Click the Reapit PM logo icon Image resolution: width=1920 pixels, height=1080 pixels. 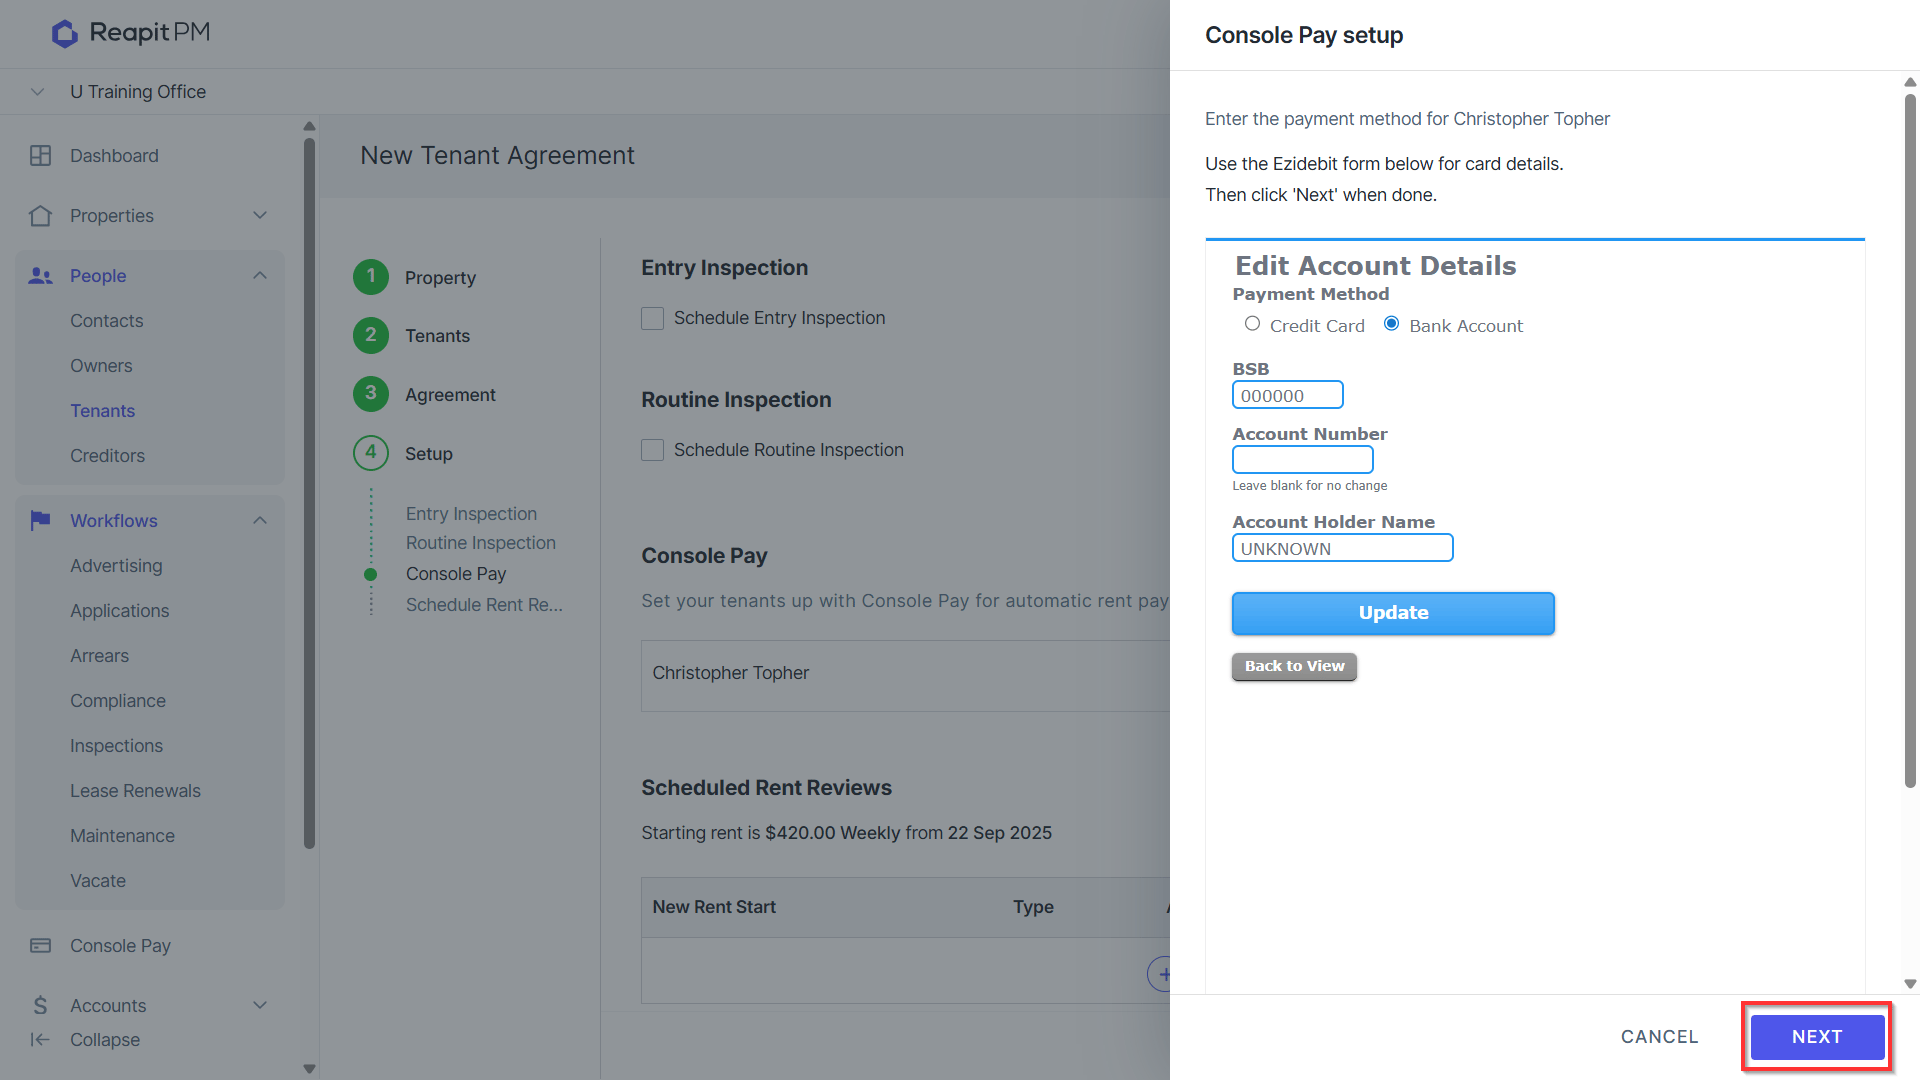tap(65, 33)
